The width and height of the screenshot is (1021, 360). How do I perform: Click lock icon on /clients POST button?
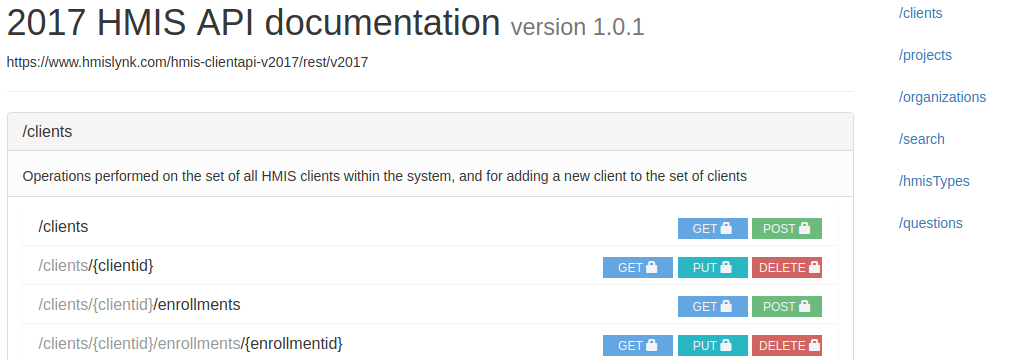click(x=804, y=228)
